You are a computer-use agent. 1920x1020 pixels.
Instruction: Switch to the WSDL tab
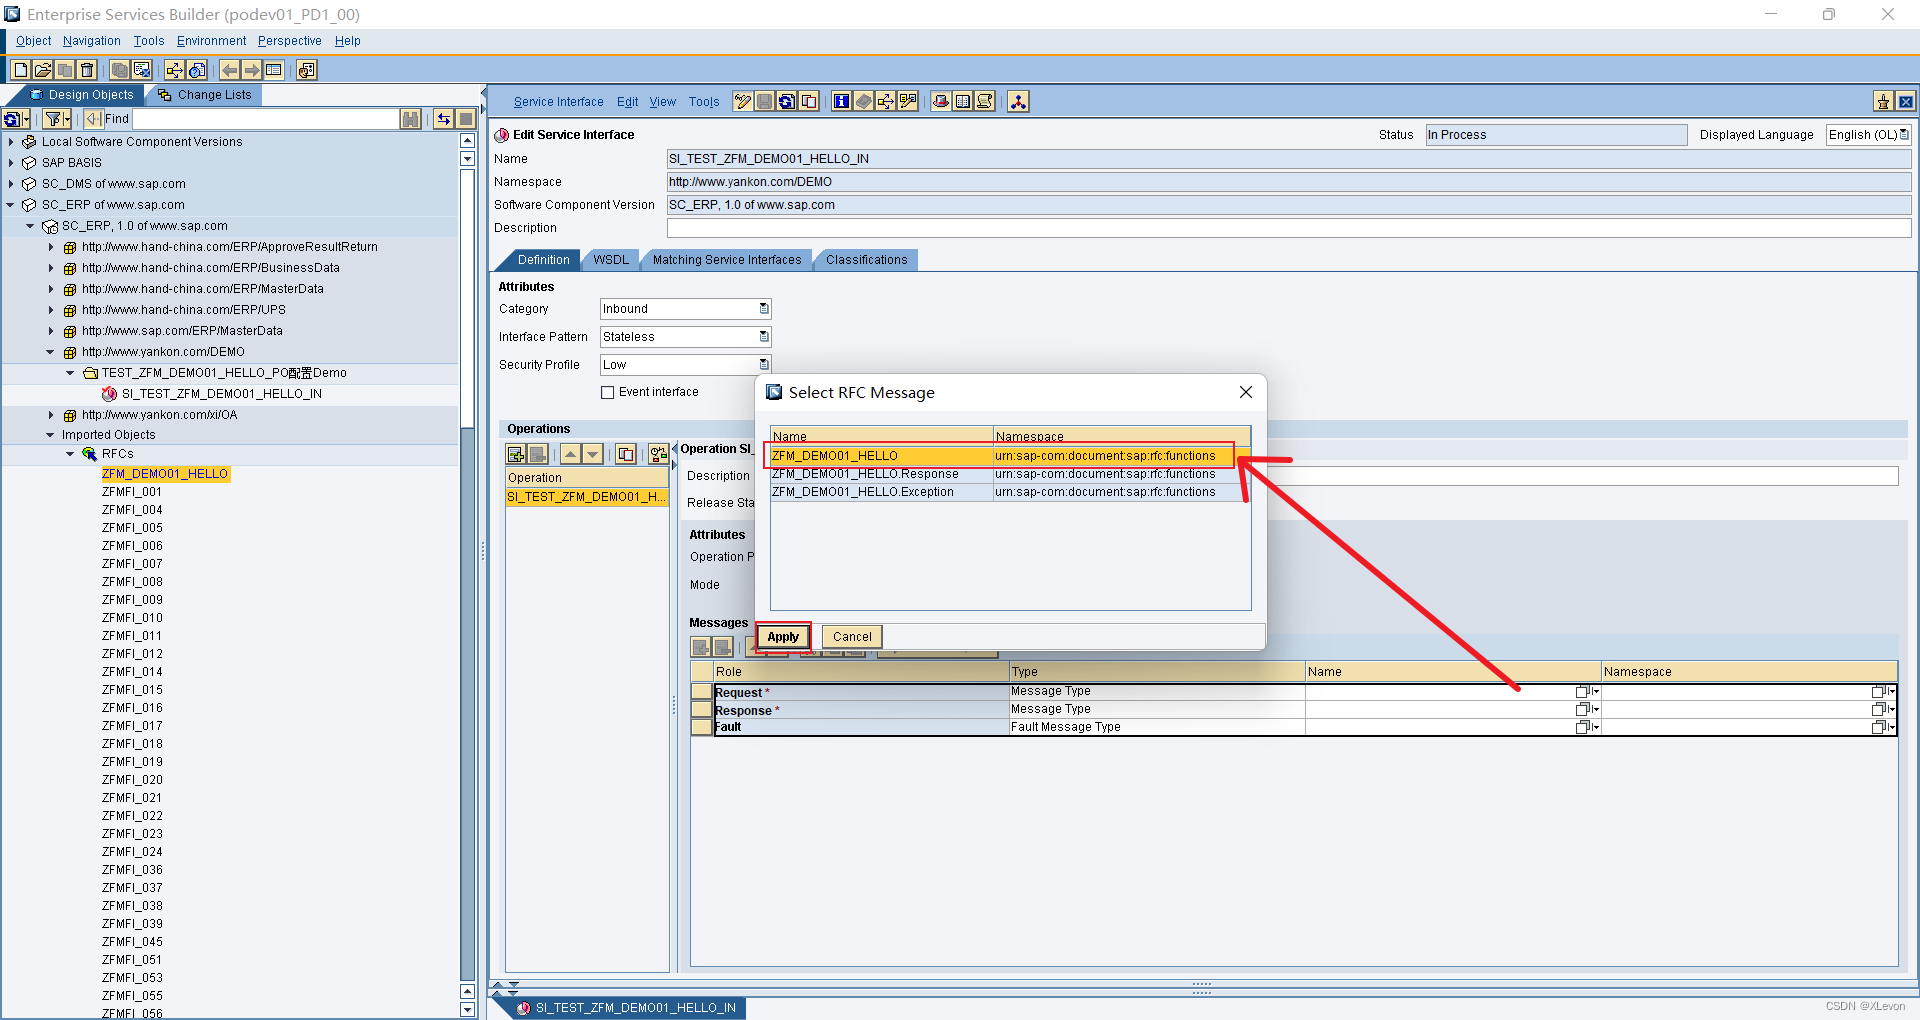pos(611,260)
